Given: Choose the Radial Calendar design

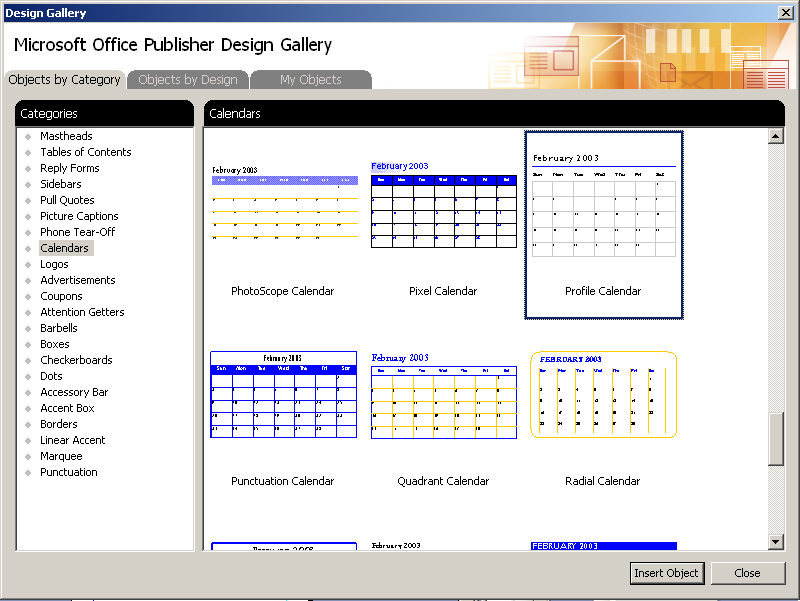Looking at the screenshot, I should [603, 395].
